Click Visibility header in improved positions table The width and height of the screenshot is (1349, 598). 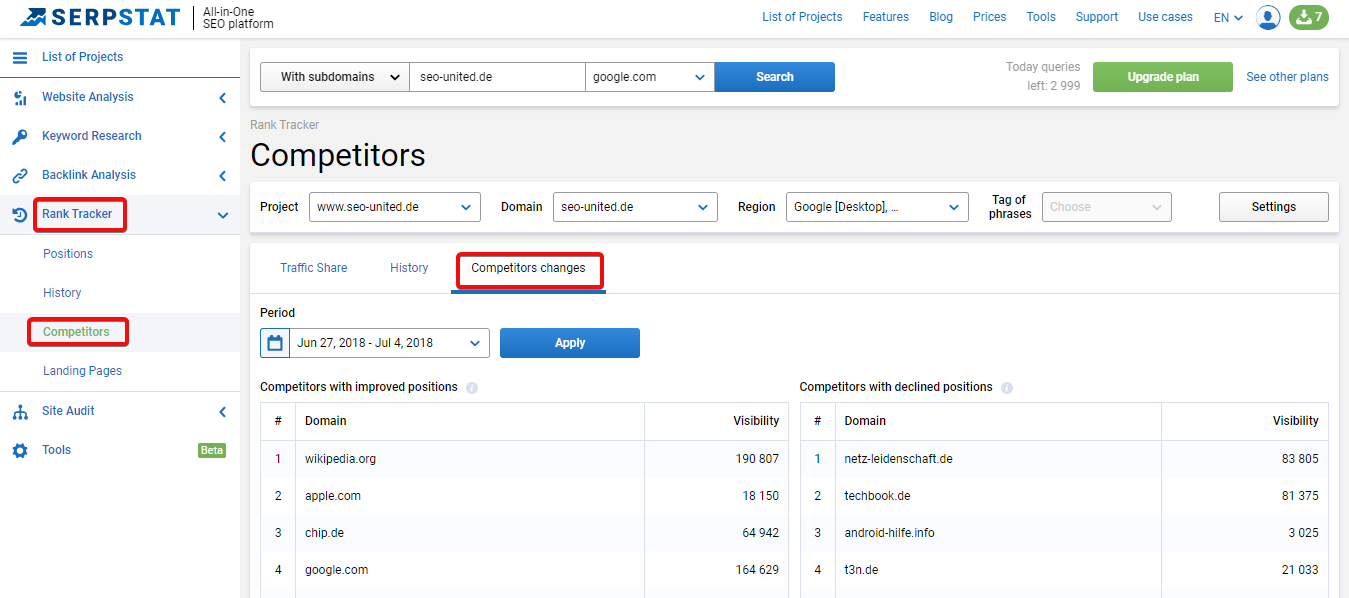(x=756, y=421)
